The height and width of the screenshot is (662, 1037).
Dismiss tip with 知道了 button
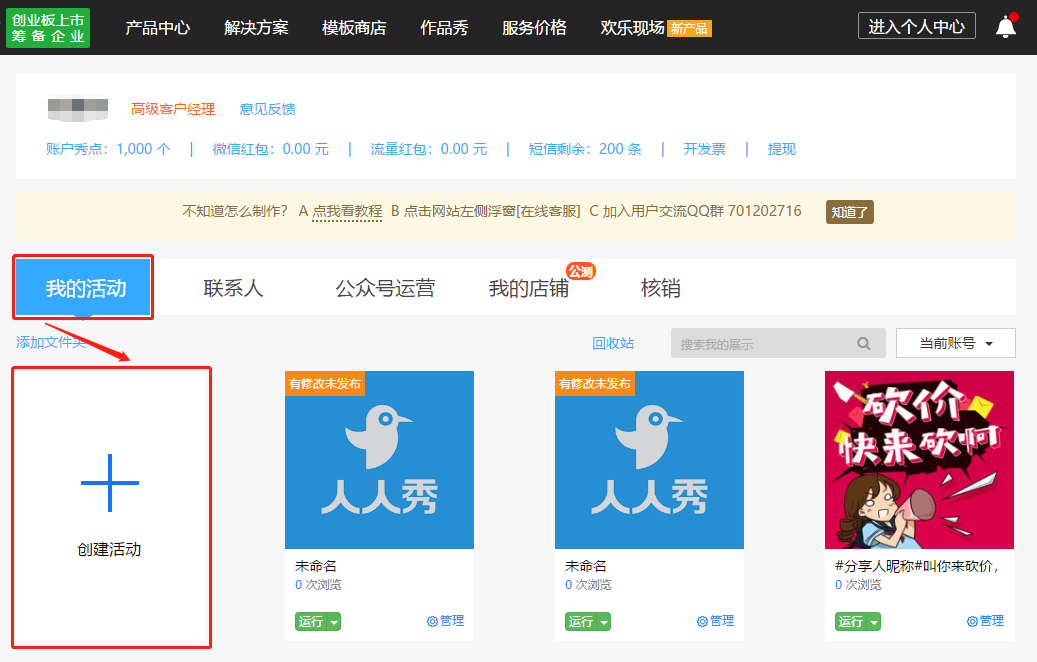pyautogui.click(x=850, y=212)
